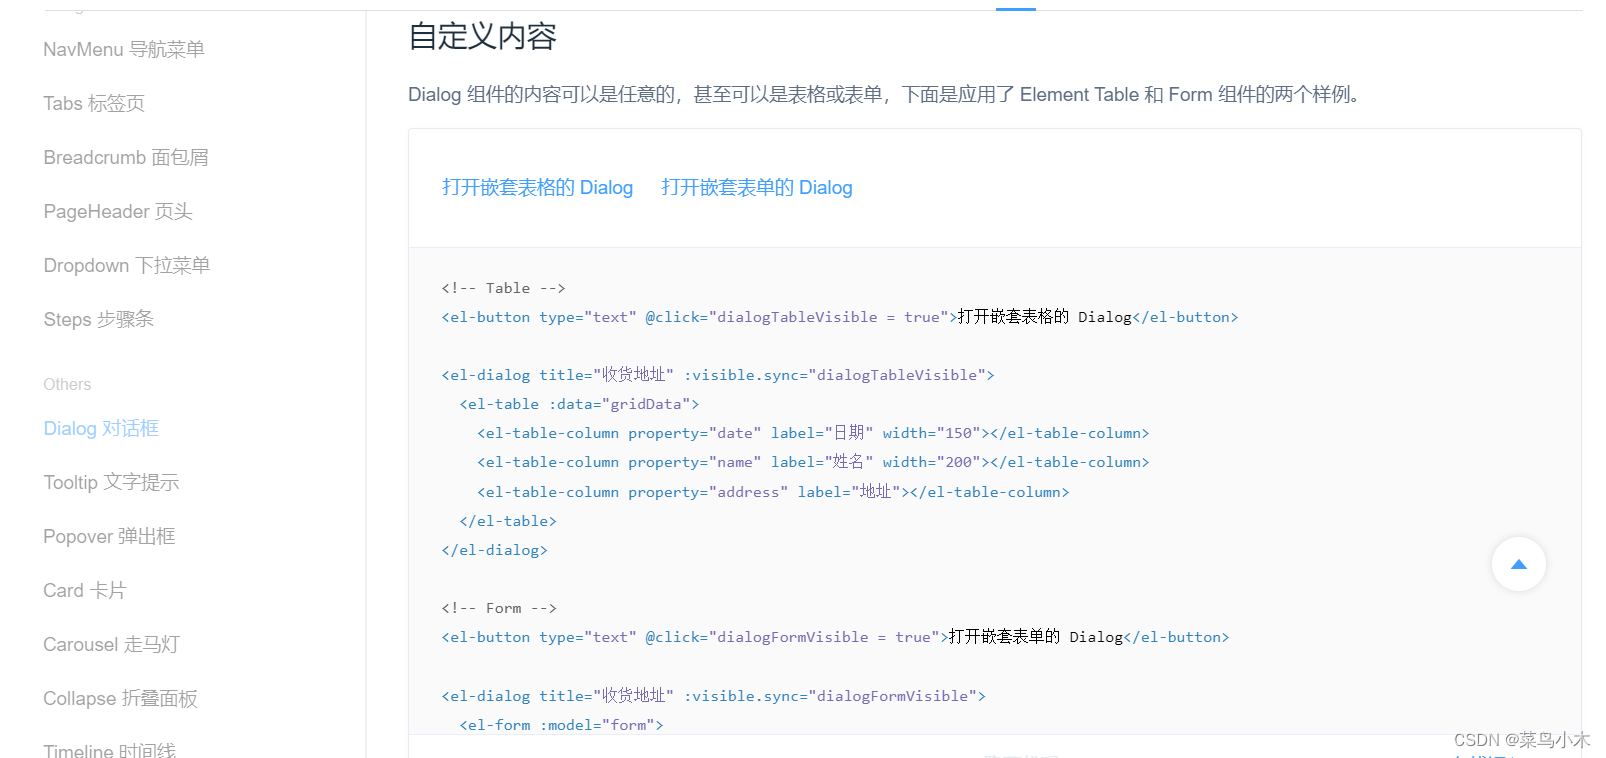
Task: Open PageHeader 页头 docs page
Action: pyautogui.click(x=118, y=211)
